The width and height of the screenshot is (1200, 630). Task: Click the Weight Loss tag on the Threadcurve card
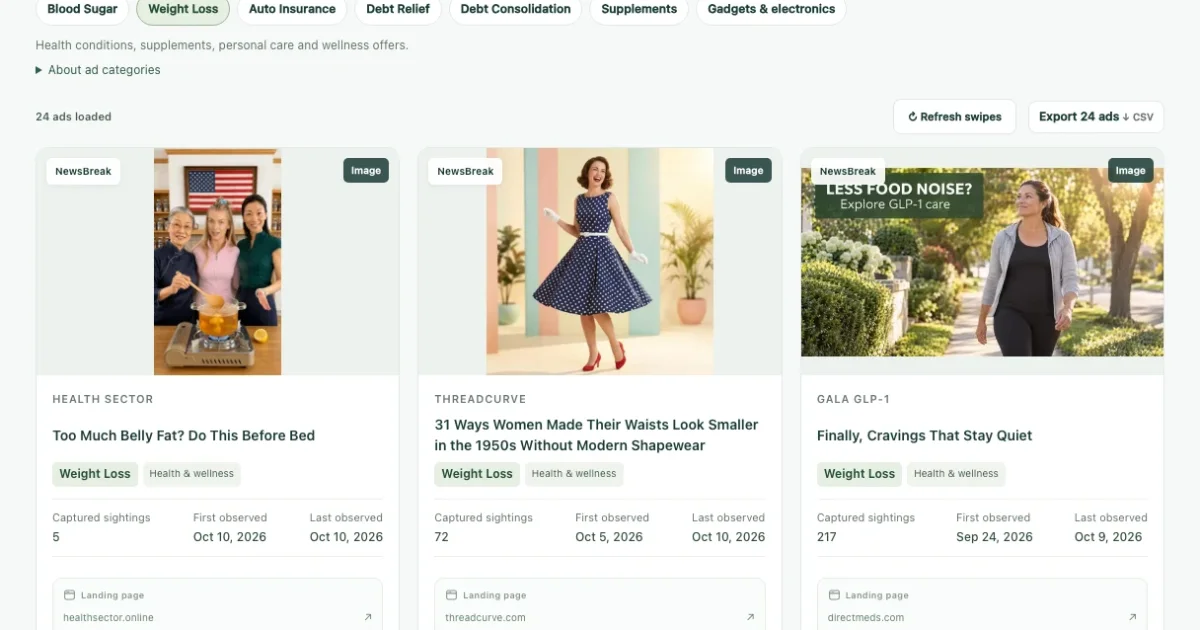point(477,474)
